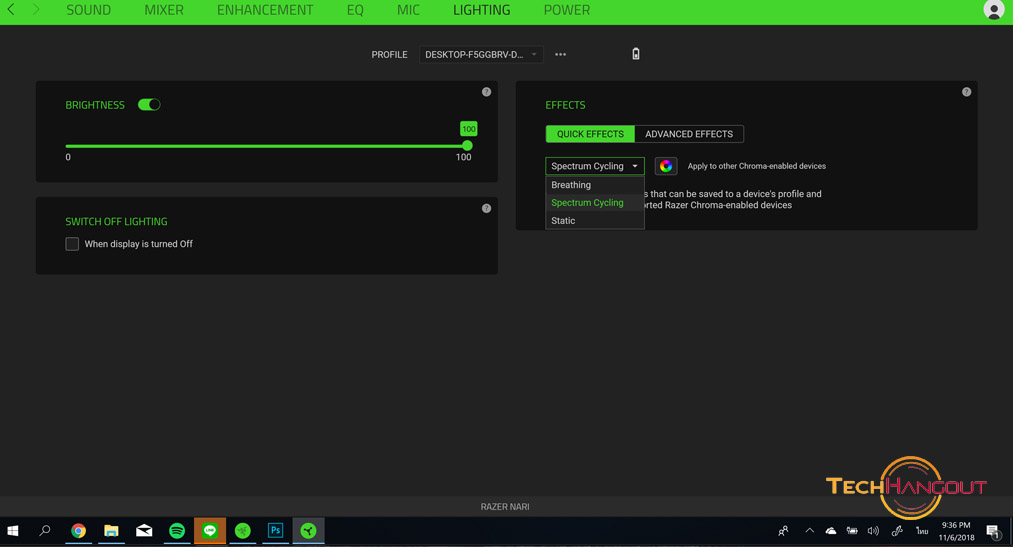This screenshot has height=547, width=1013.
Task: Choose Static from the effects list
Action: [x=594, y=221]
